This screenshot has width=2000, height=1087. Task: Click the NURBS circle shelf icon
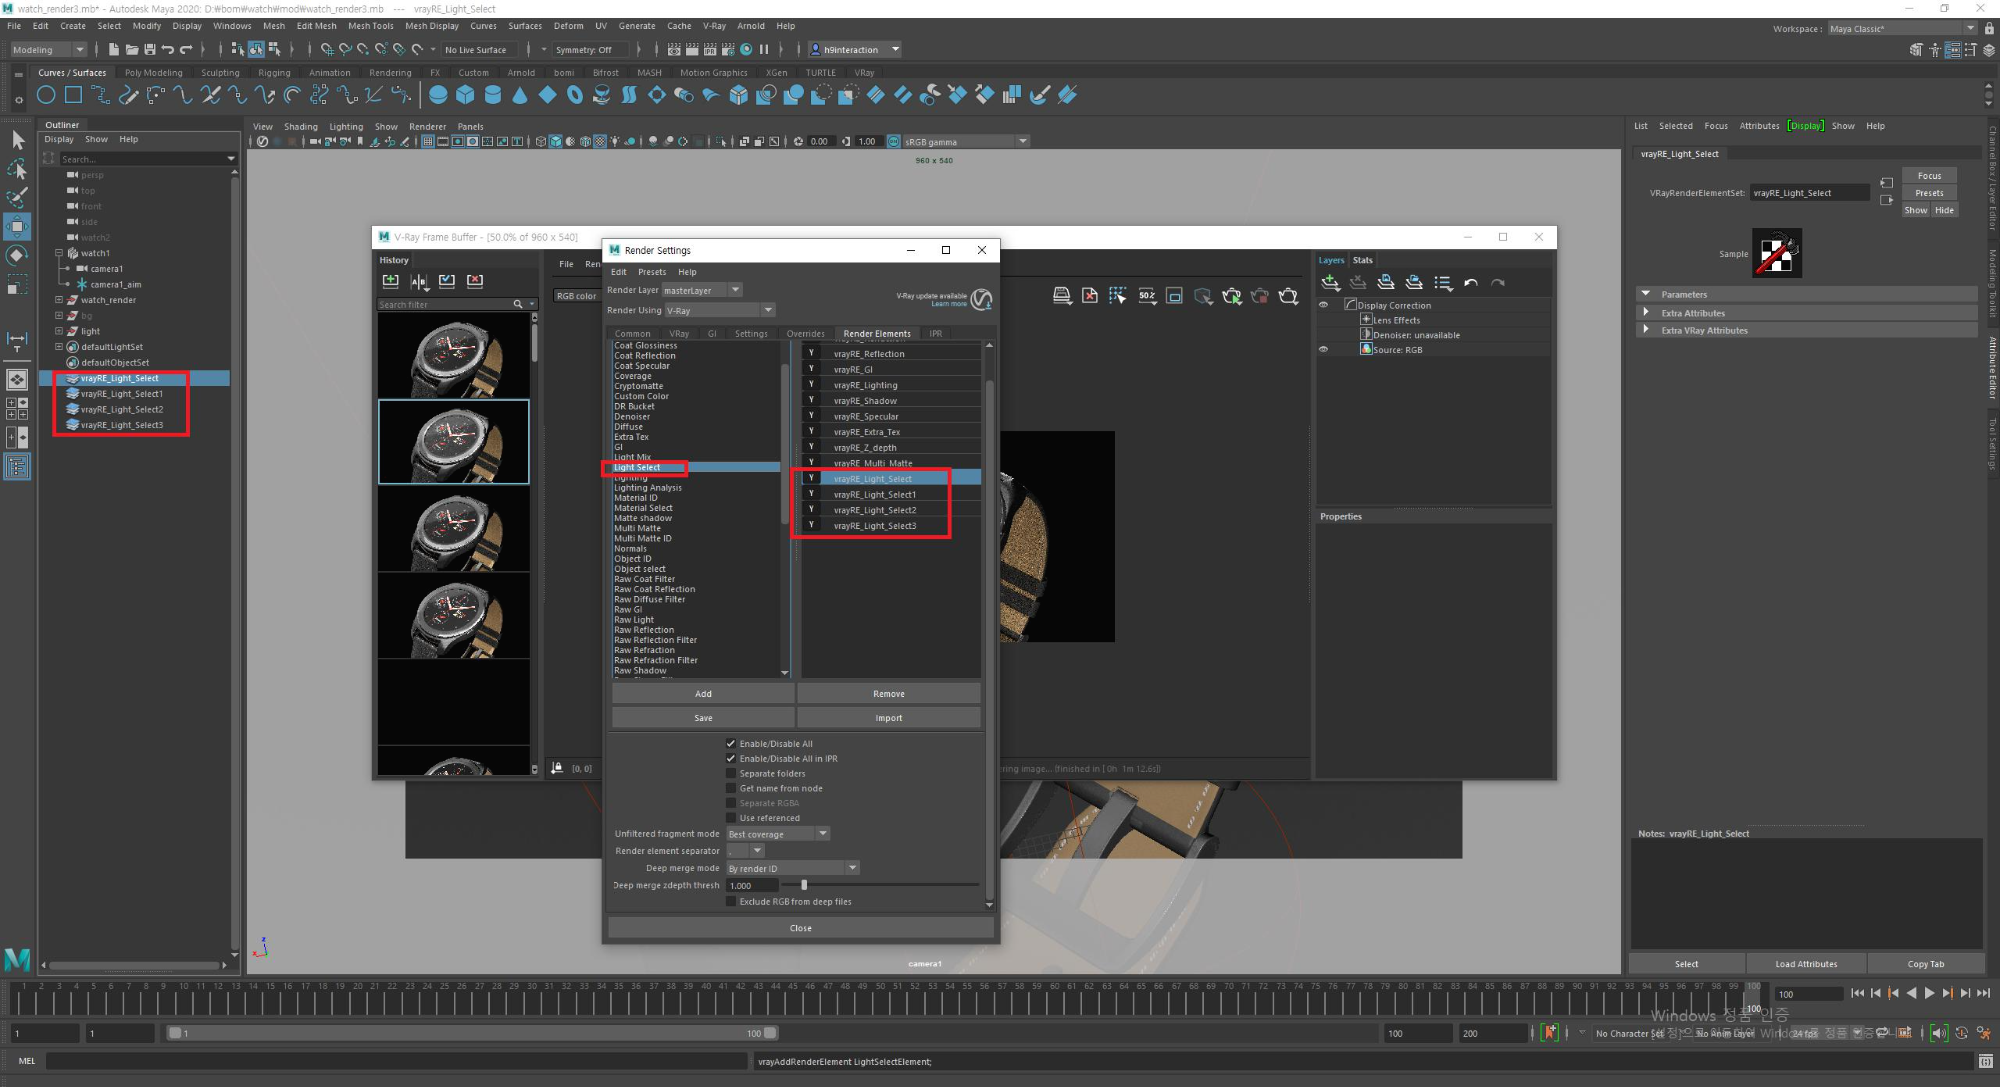coord(46,95)
